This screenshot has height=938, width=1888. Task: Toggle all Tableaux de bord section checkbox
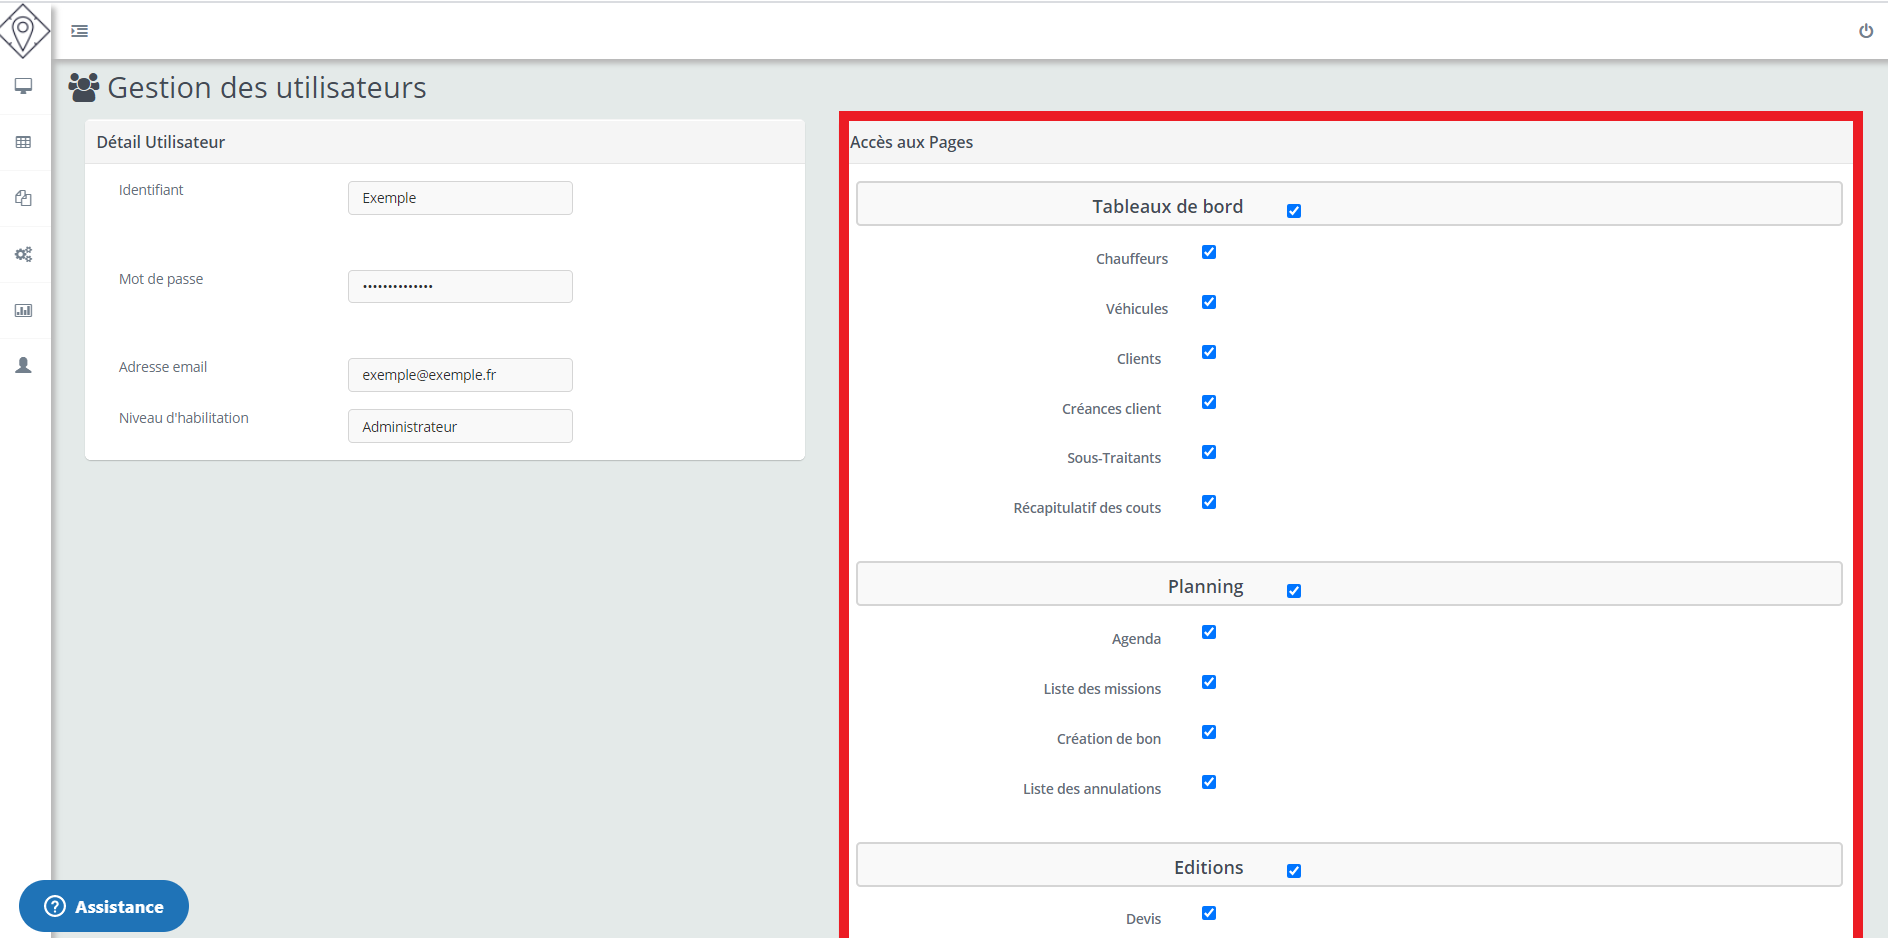click(x=1294, y=211)
